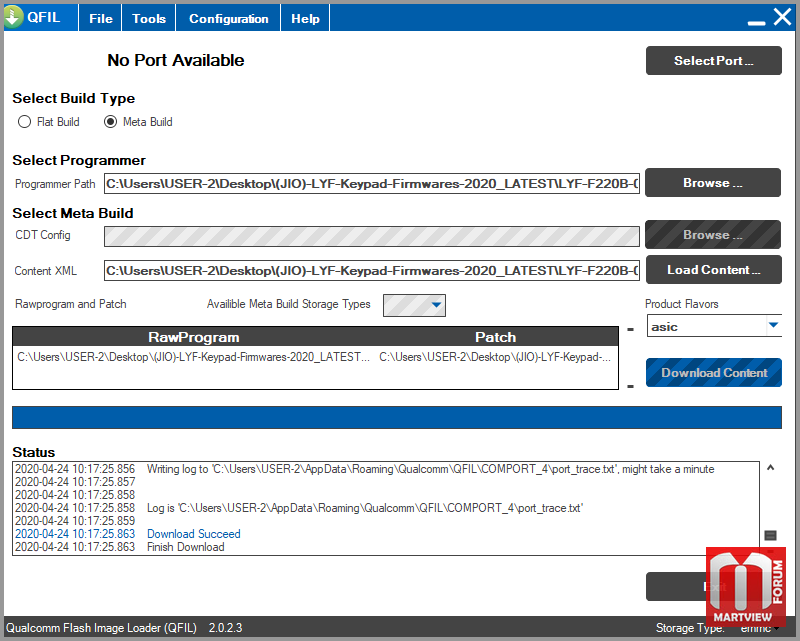Click the blue download progress bar
800x641 pixels.
coord(397,417)
